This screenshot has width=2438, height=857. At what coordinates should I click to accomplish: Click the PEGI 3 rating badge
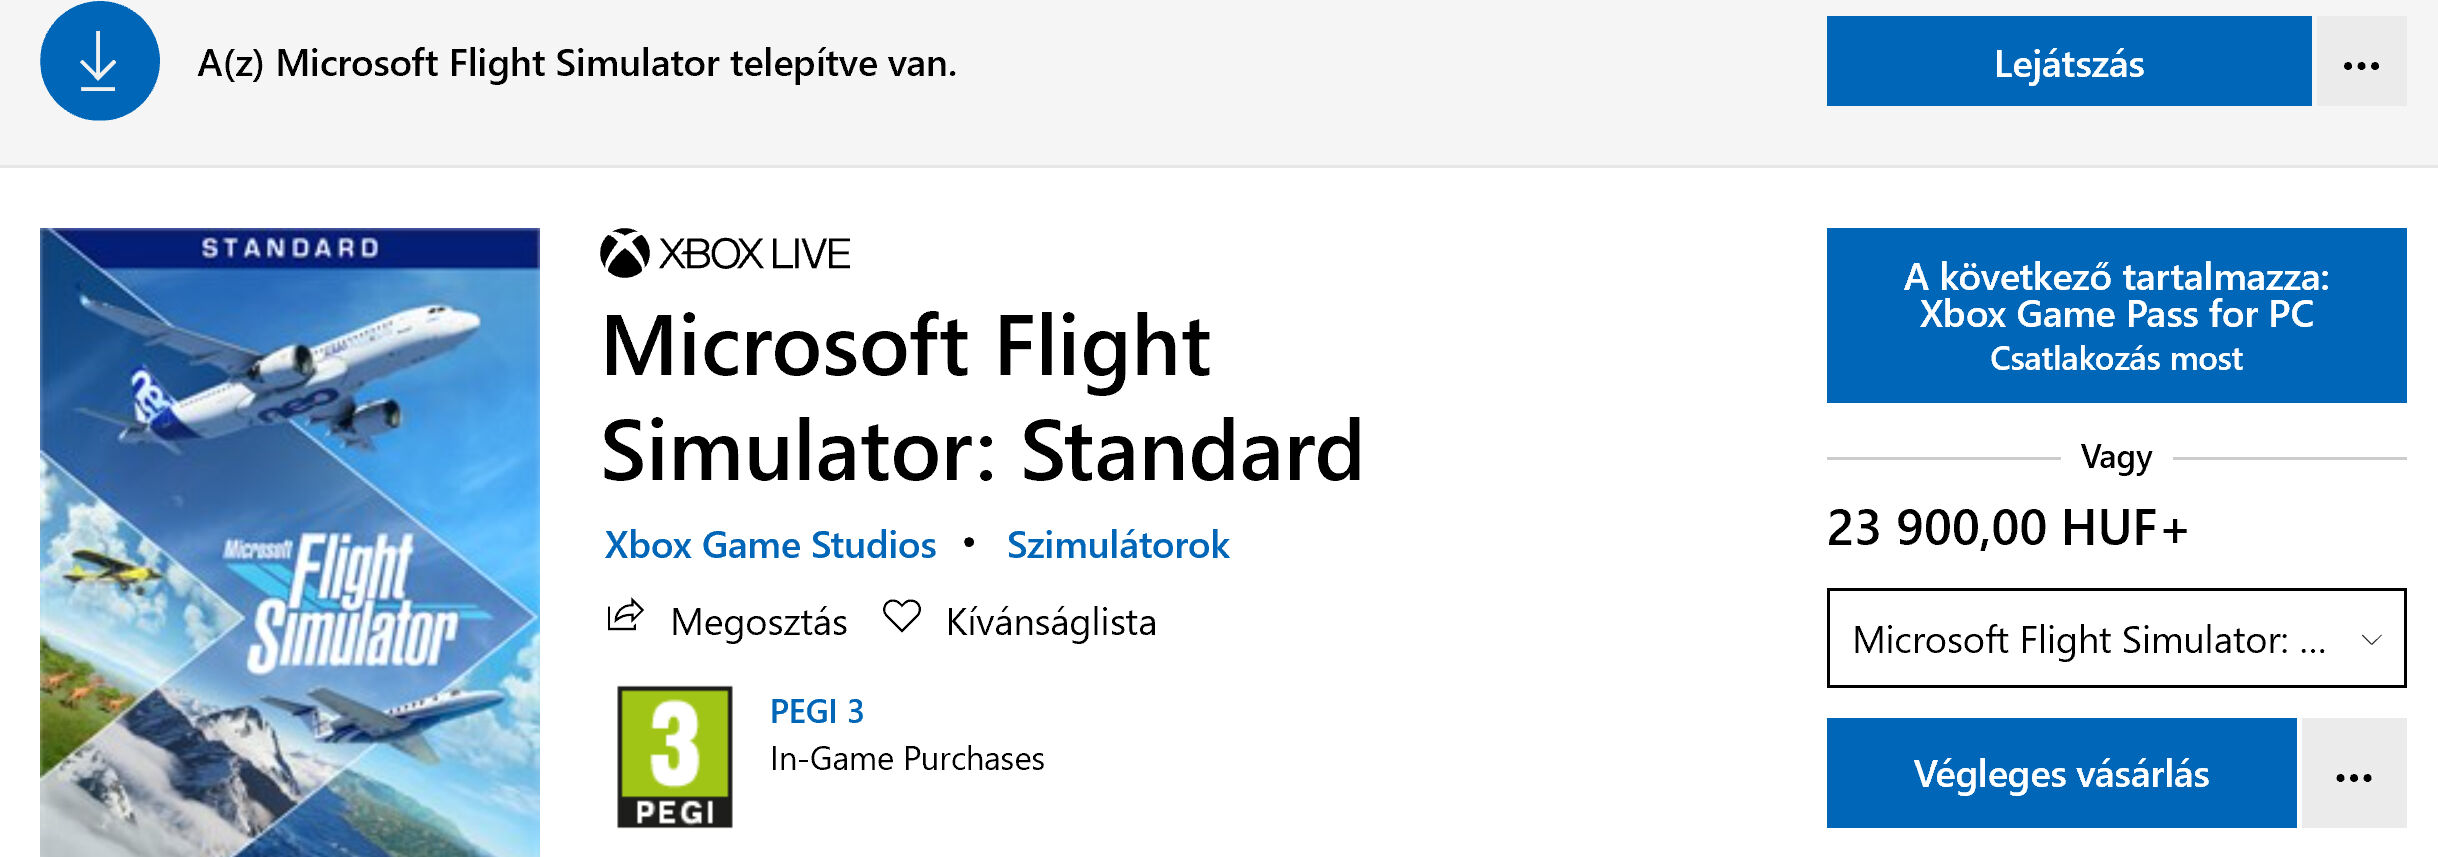pyautogui.click(x=675, y=756)
